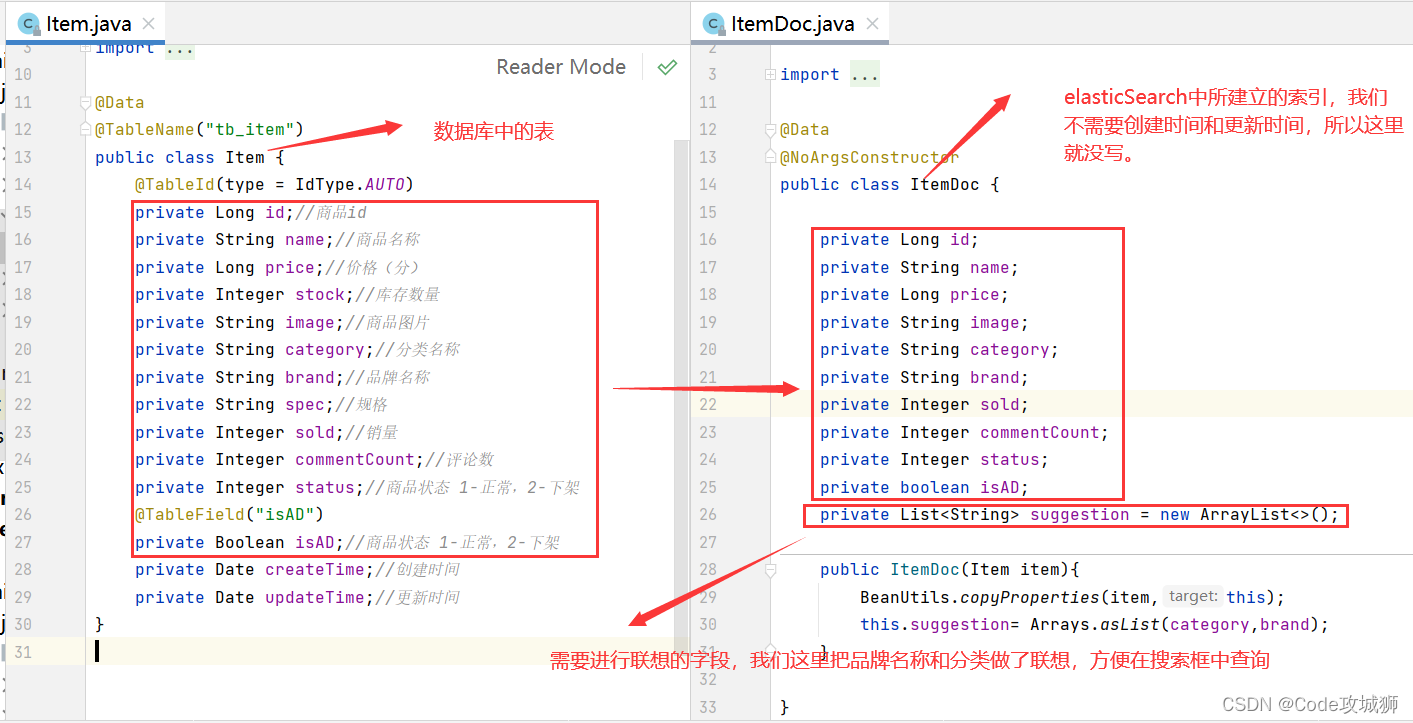Click gutter line number 26 in ItemDoc.java
Screen dimensions: 1413x723
707,515
